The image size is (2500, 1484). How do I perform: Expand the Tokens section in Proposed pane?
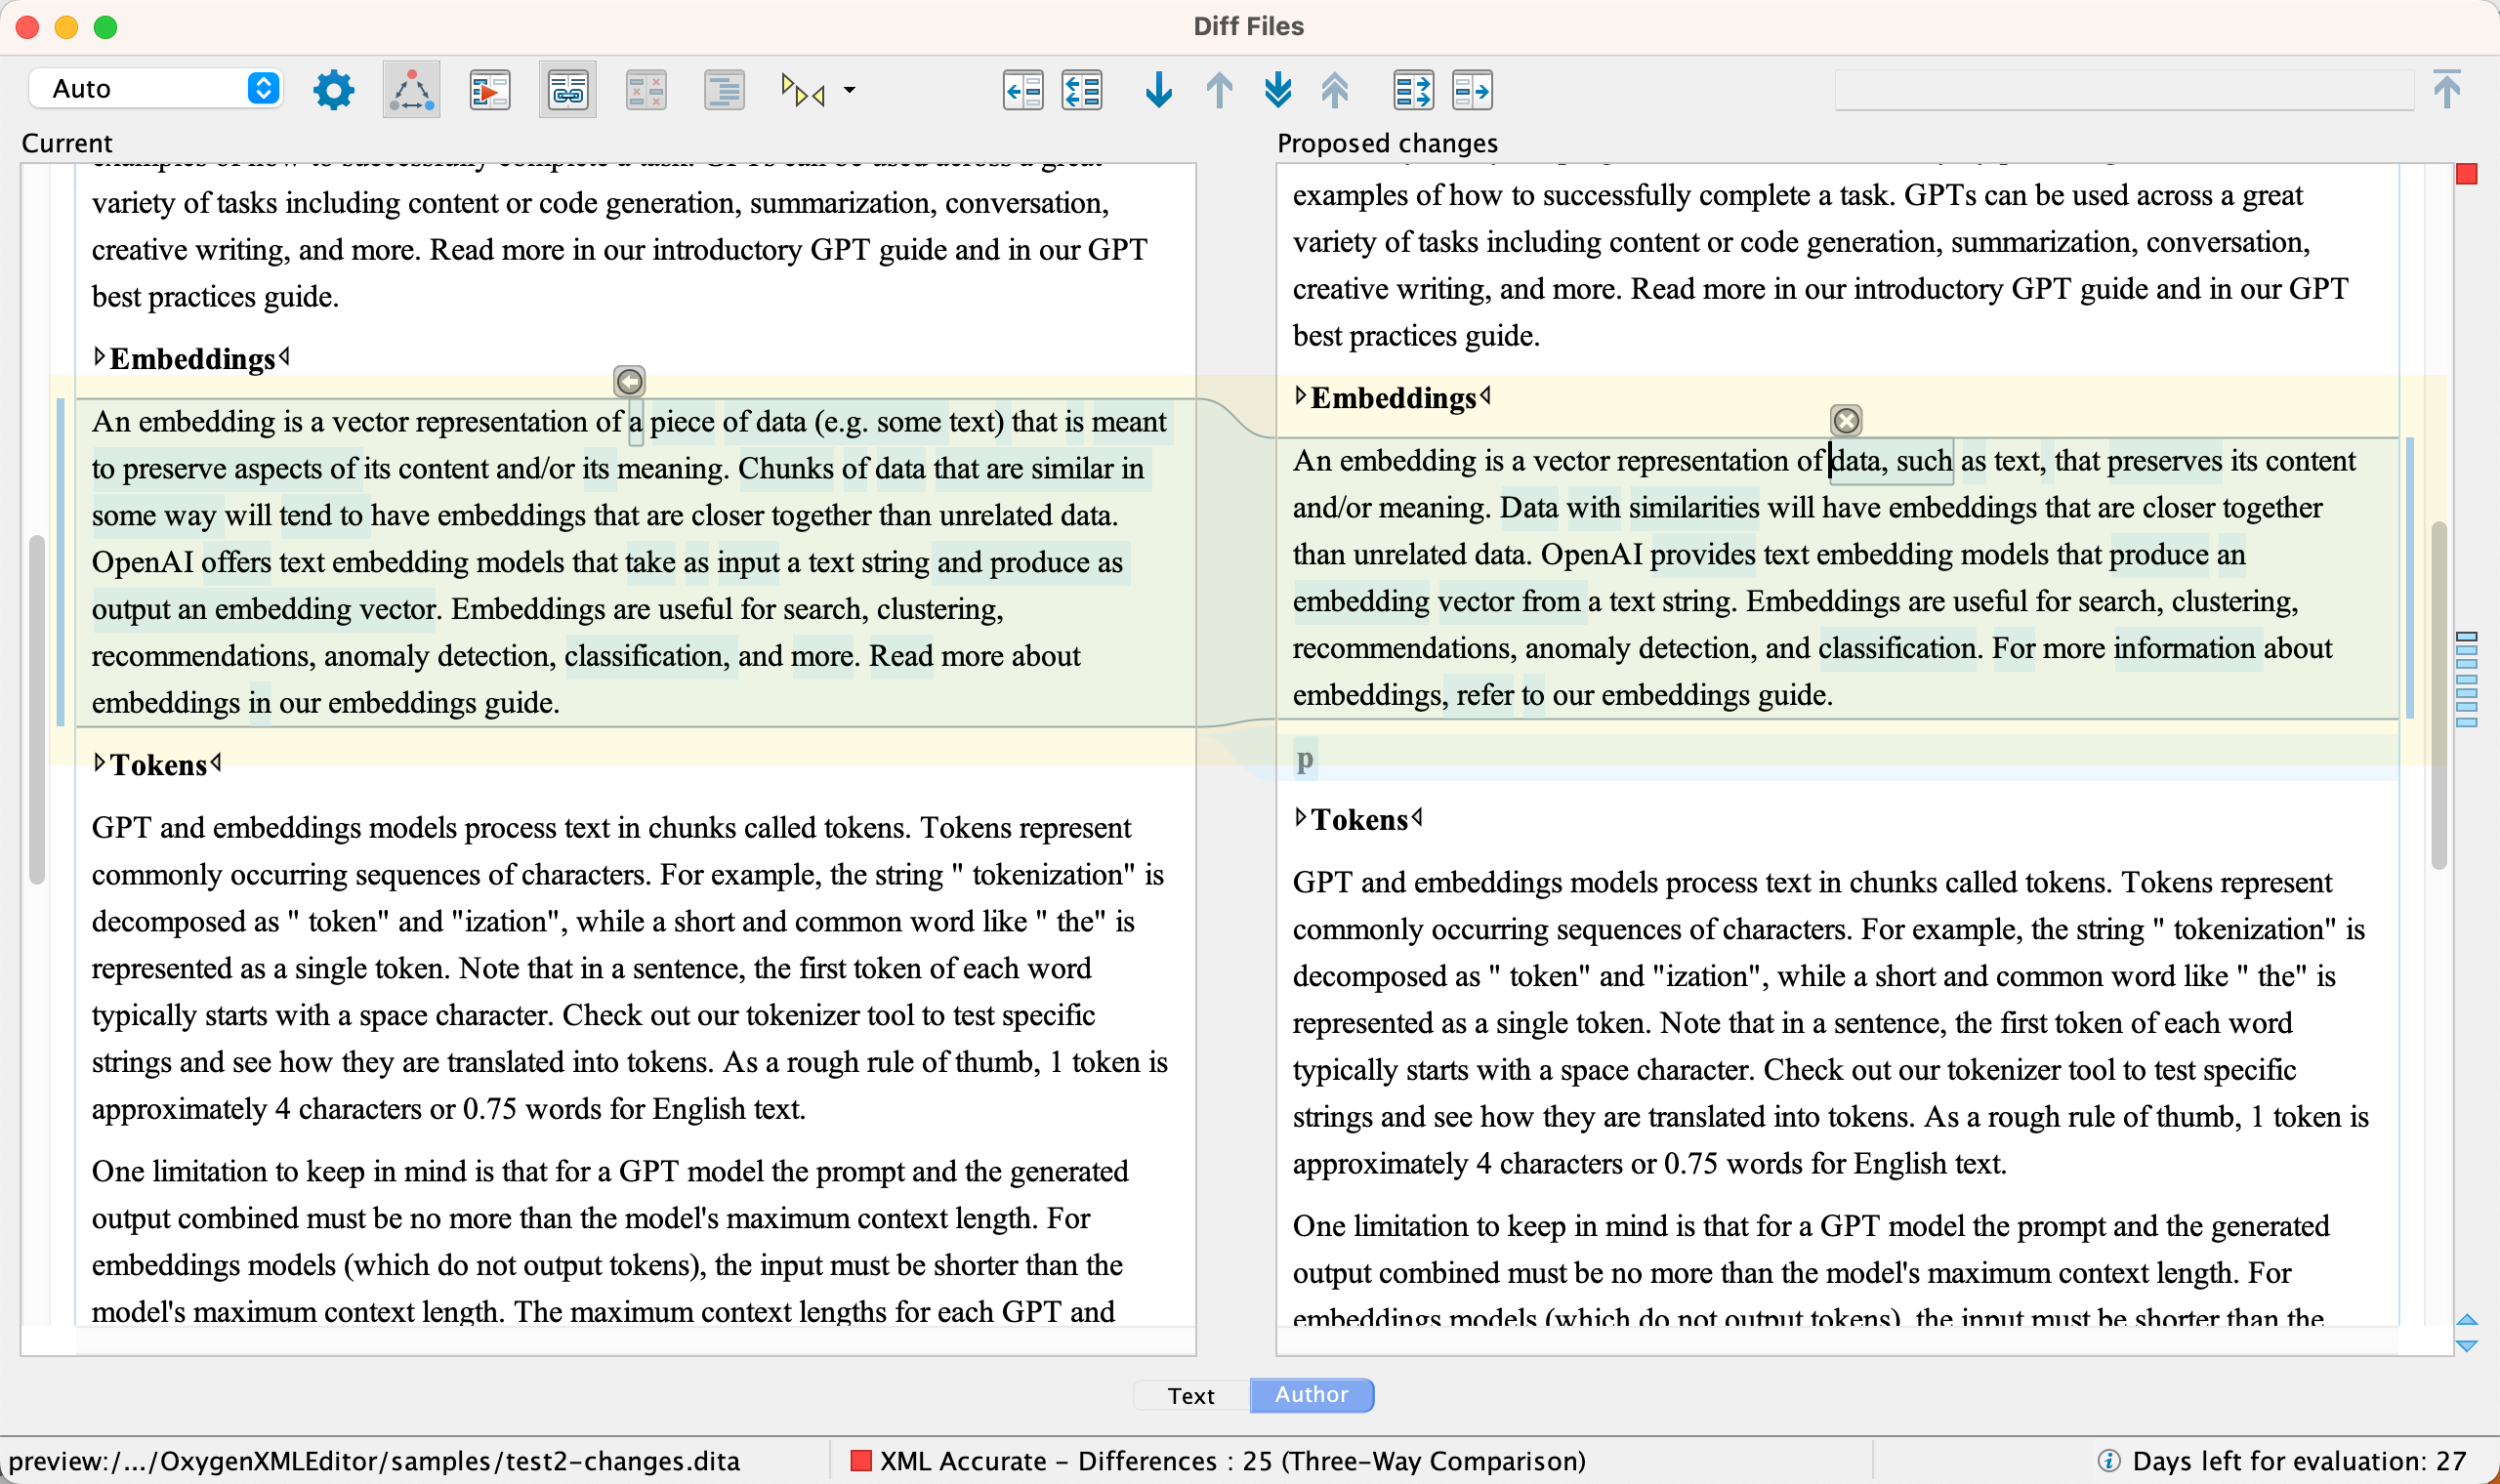click(x=1299, y=816)
